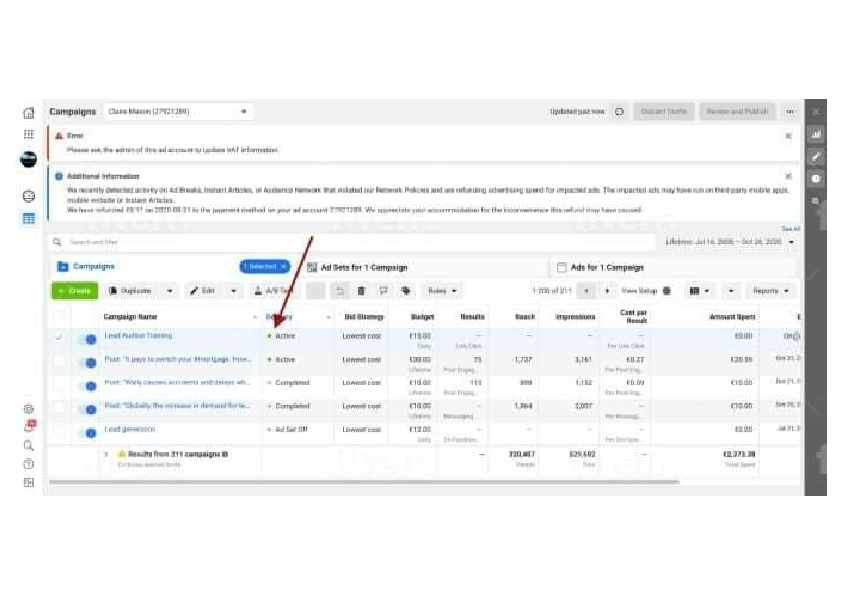
Task: Open the three-dot more options button
Action: click(790, 112)
